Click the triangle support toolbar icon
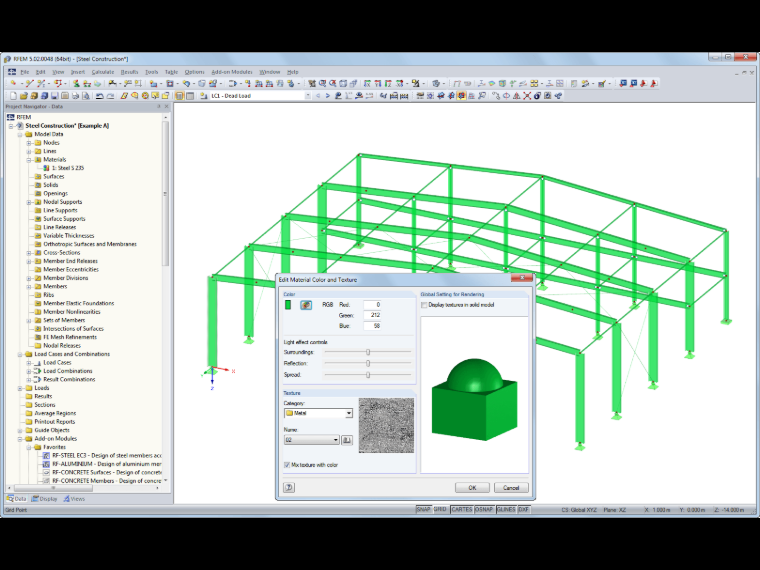Screen dimensions: 760x570 click(x=517, y=96)
